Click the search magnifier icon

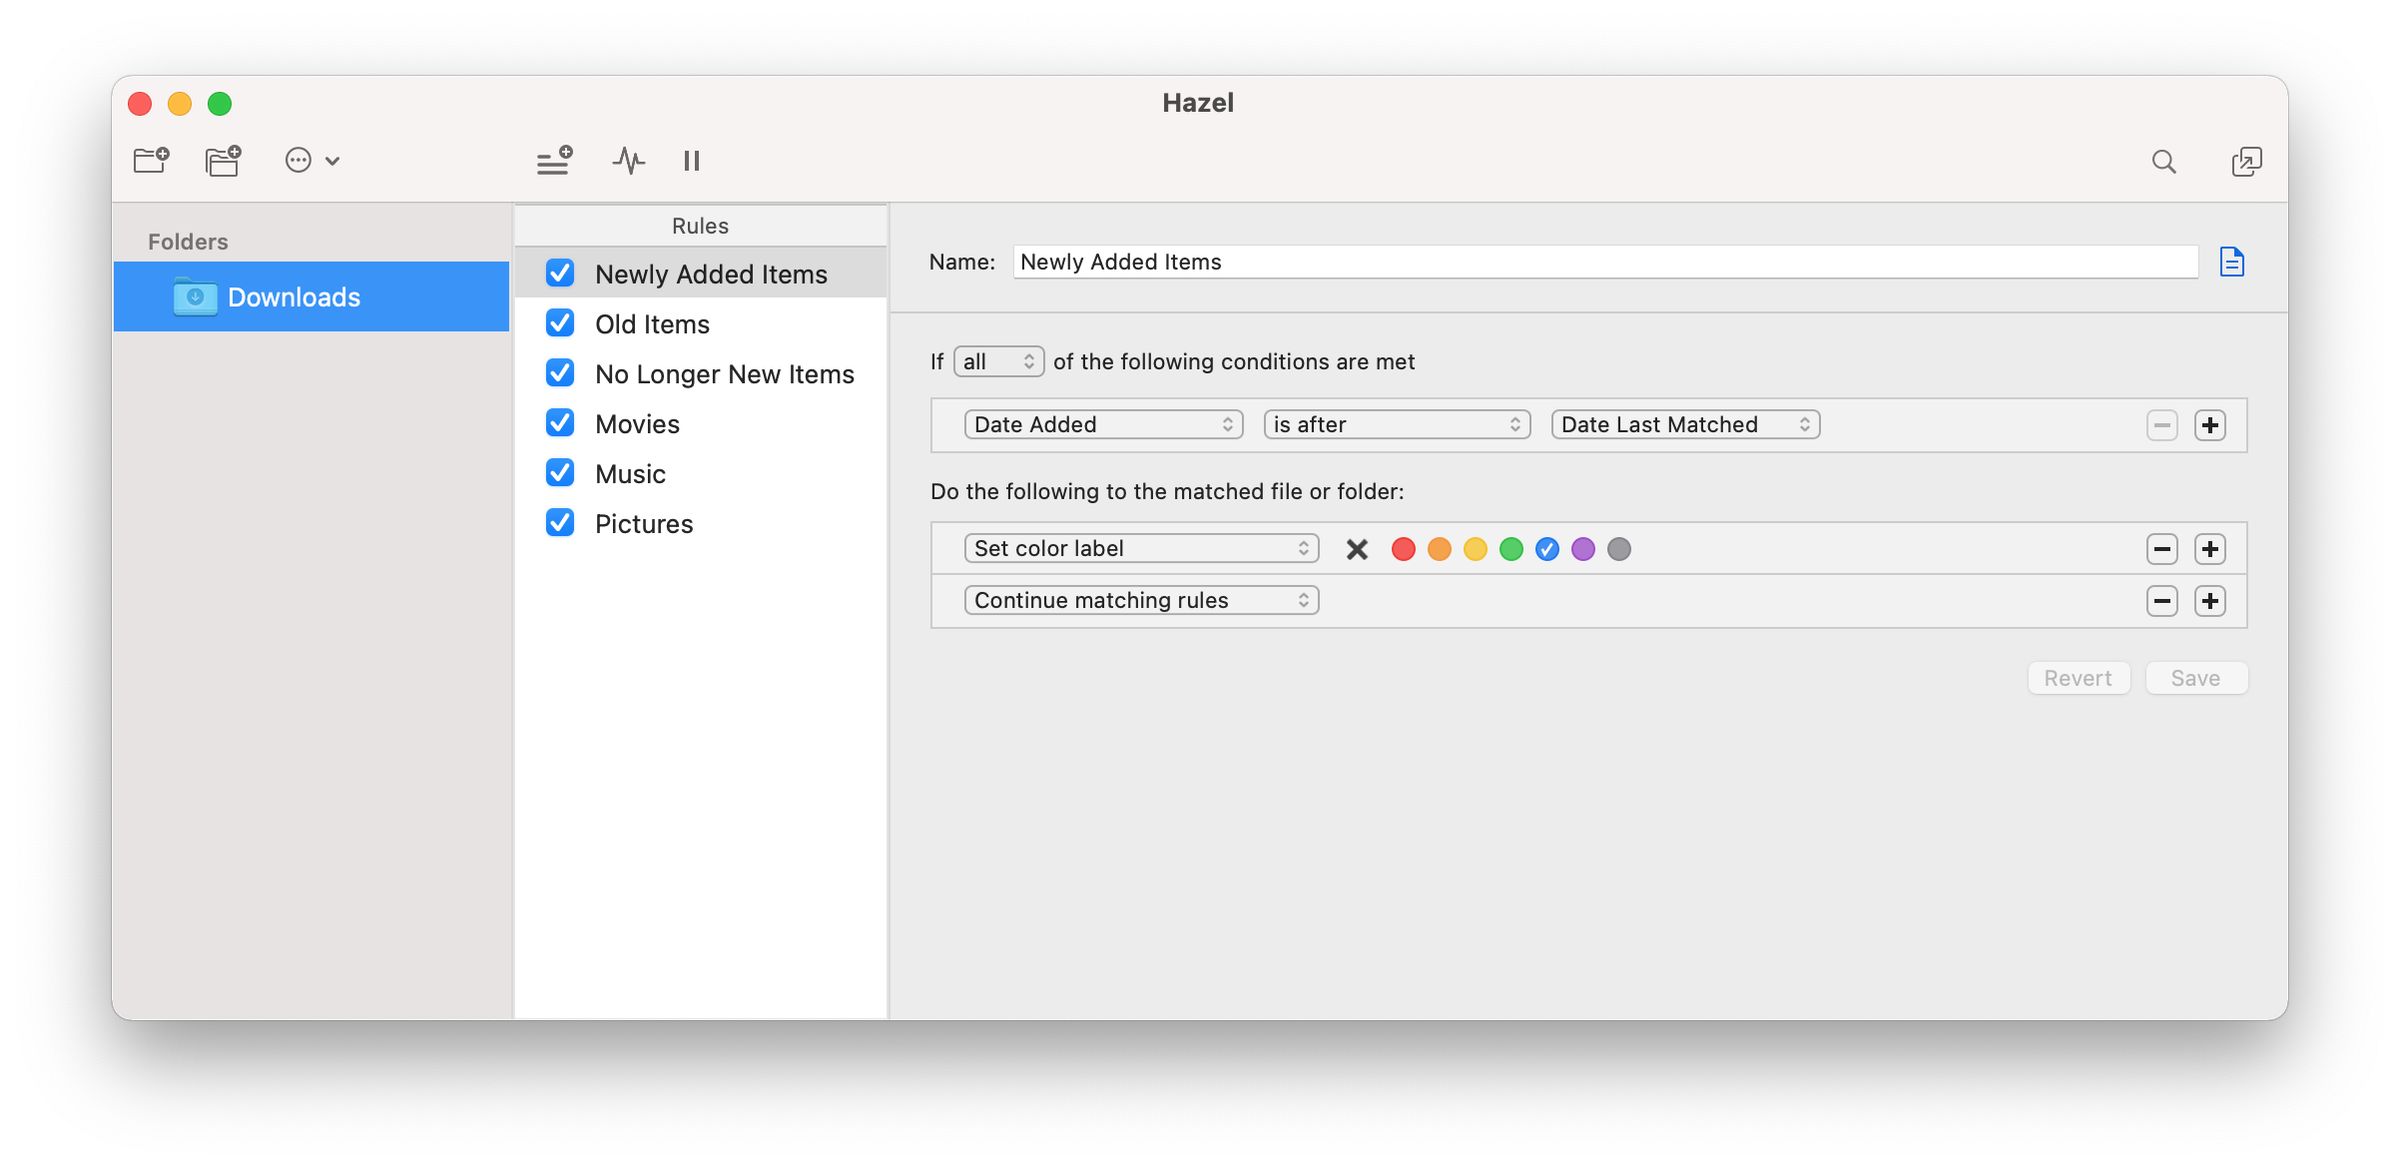(2163, 161)
